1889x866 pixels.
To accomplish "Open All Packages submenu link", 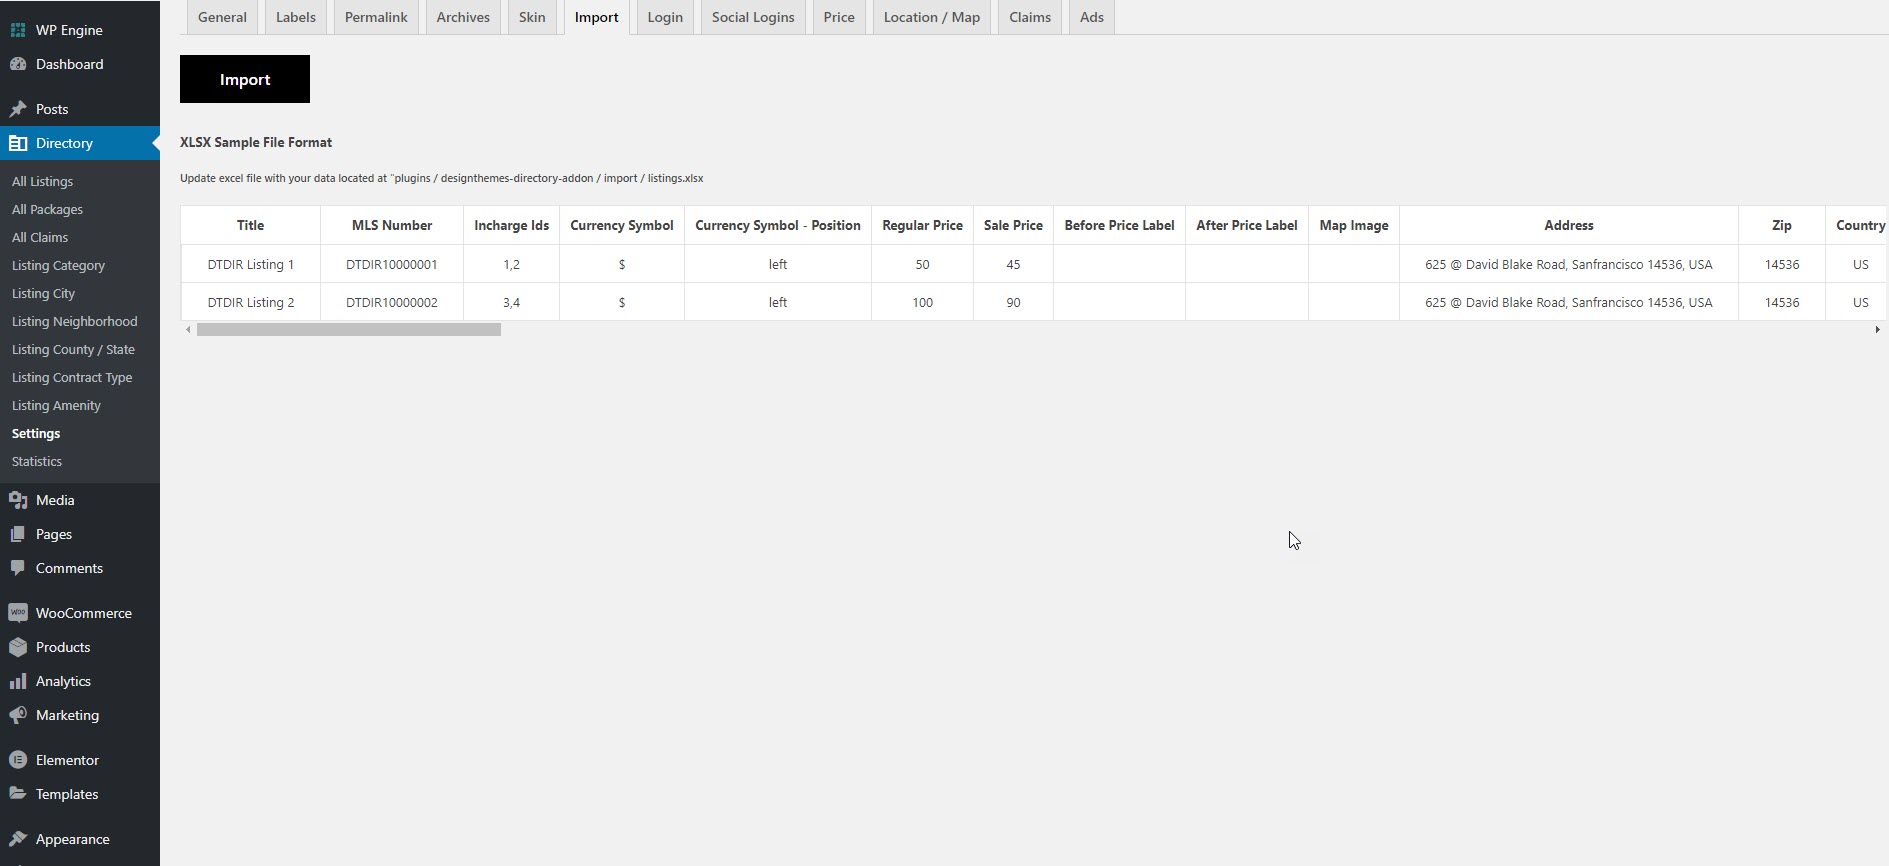I will click(47, 209).
